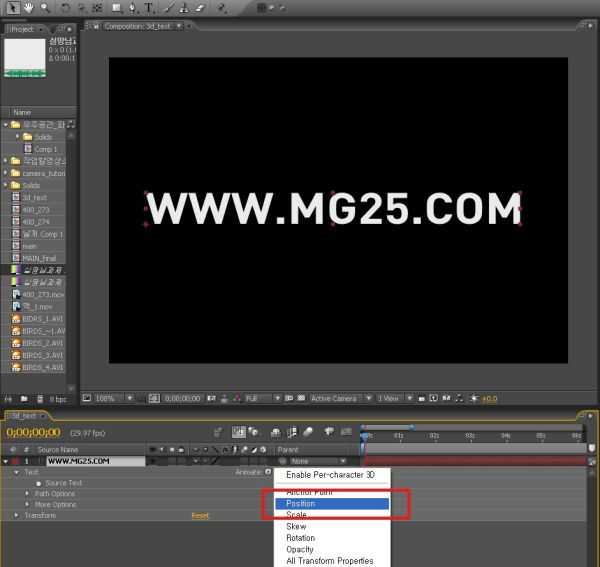The width and height of the screenshot is (600, 567).
Task: Open the Composition 3d_text viewer dropdown
Action: (179, 26)
